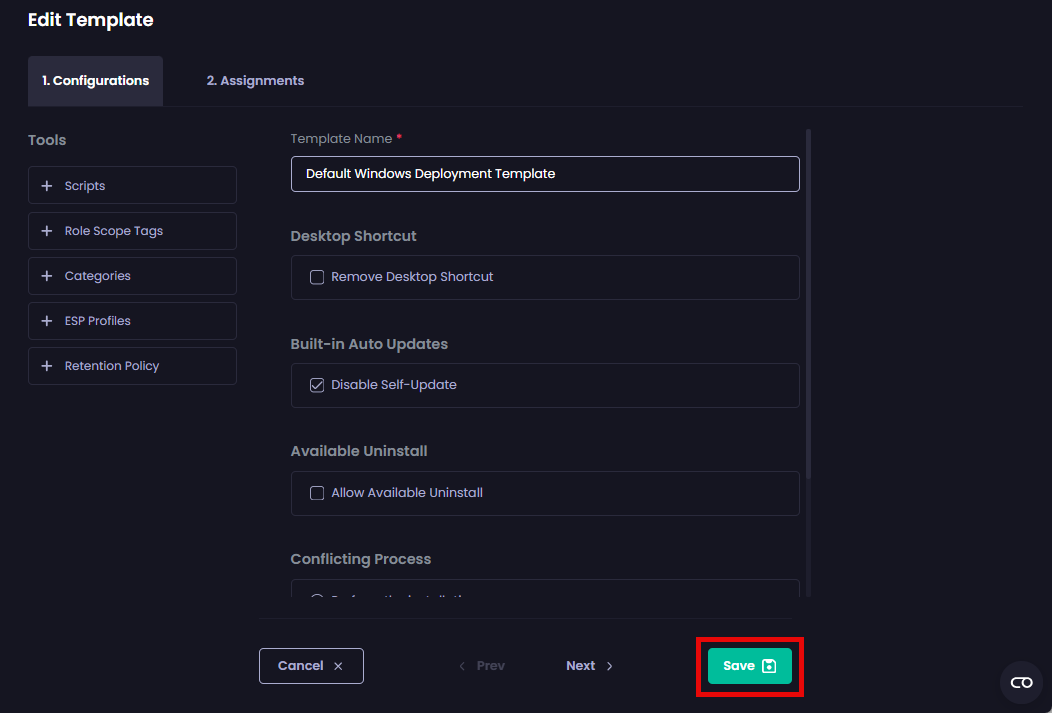Select the Configurations tab
The width and height of the screenshot is (1052, 713).
pyautogui.click(x=95, y=81)
